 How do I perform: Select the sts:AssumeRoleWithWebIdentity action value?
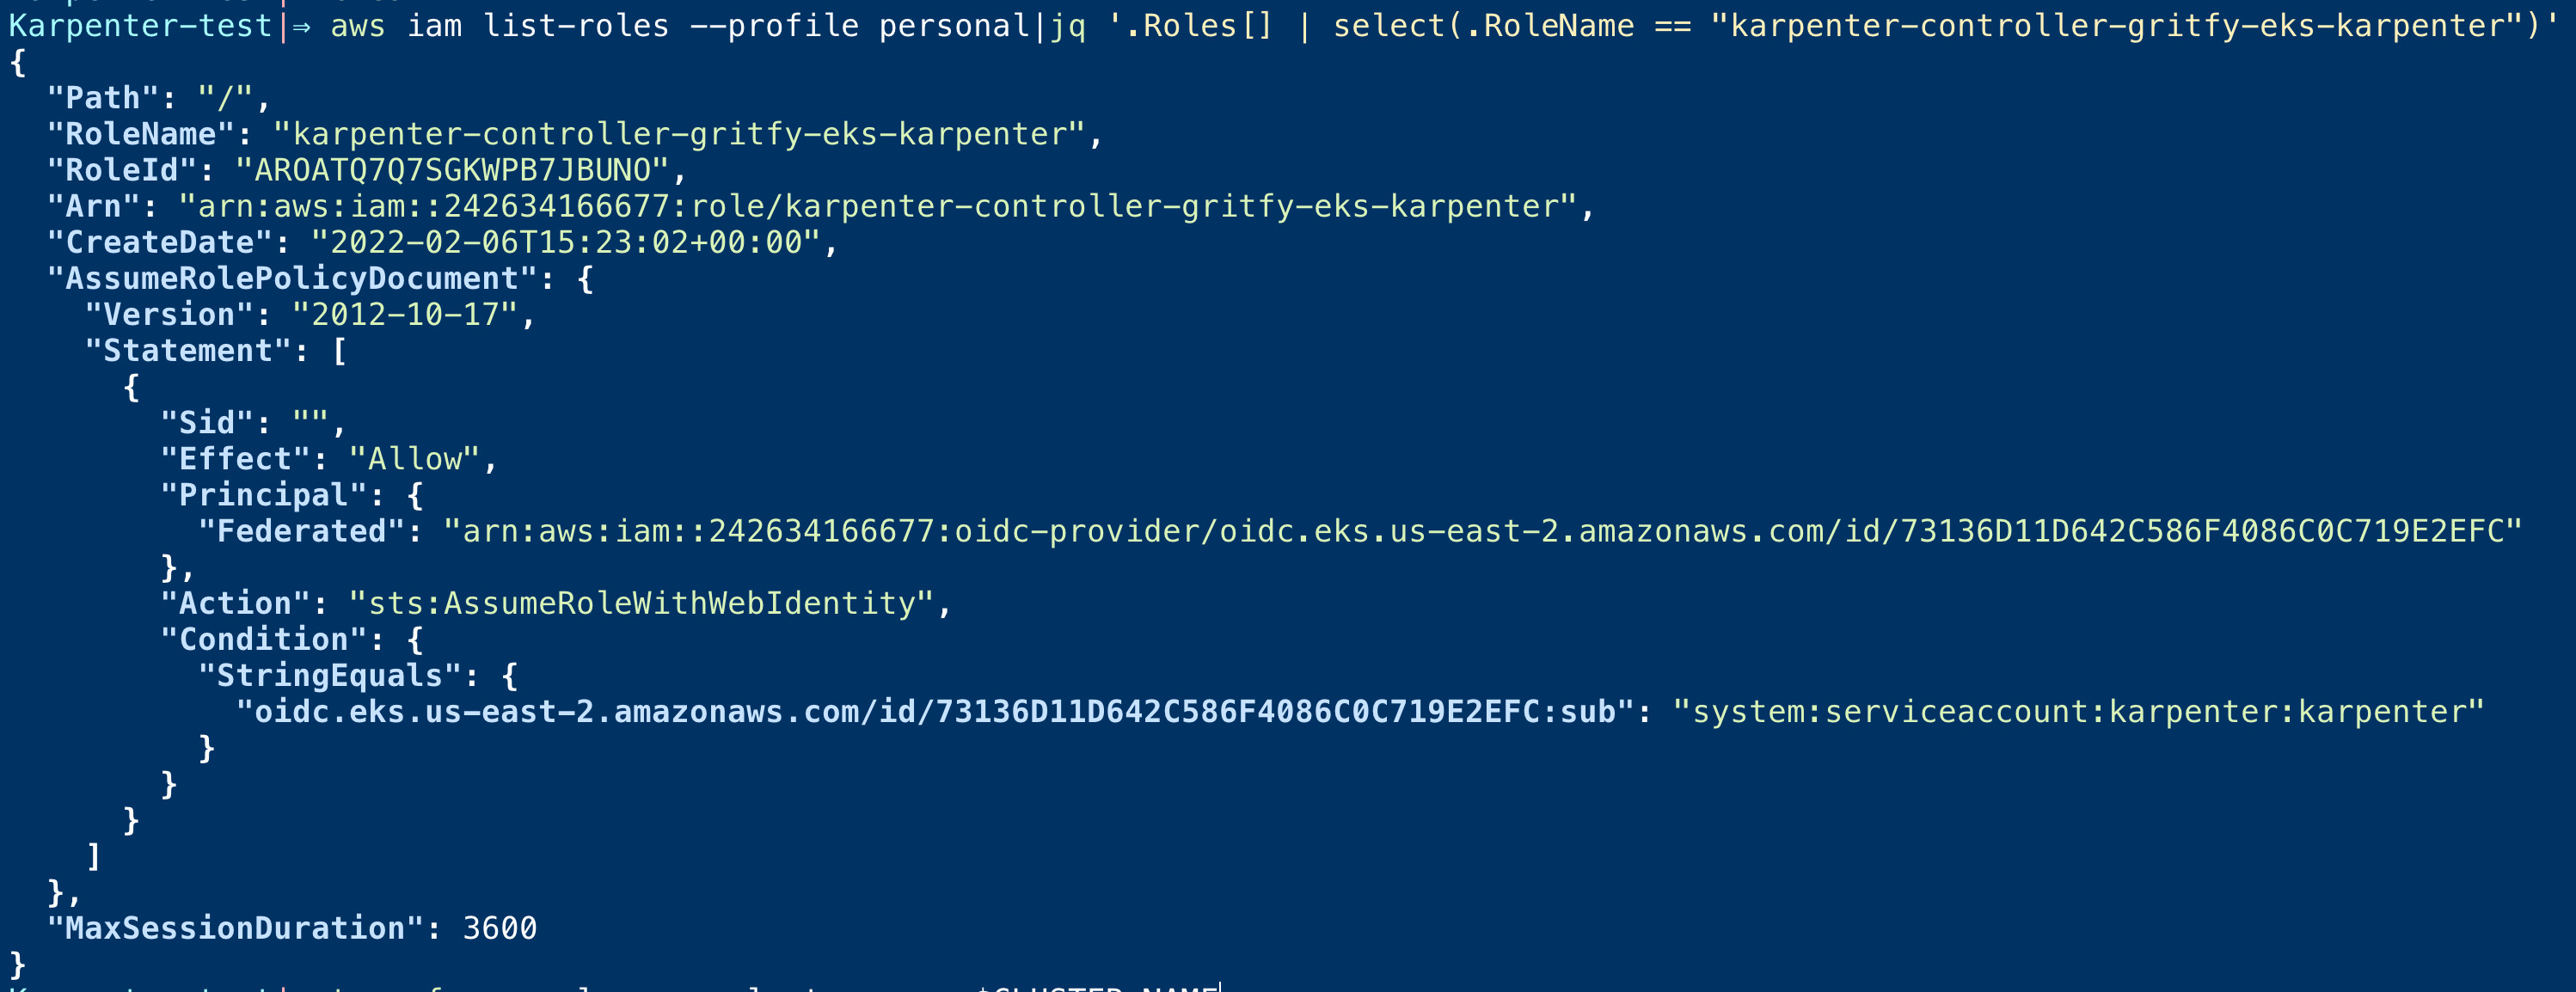641,603
